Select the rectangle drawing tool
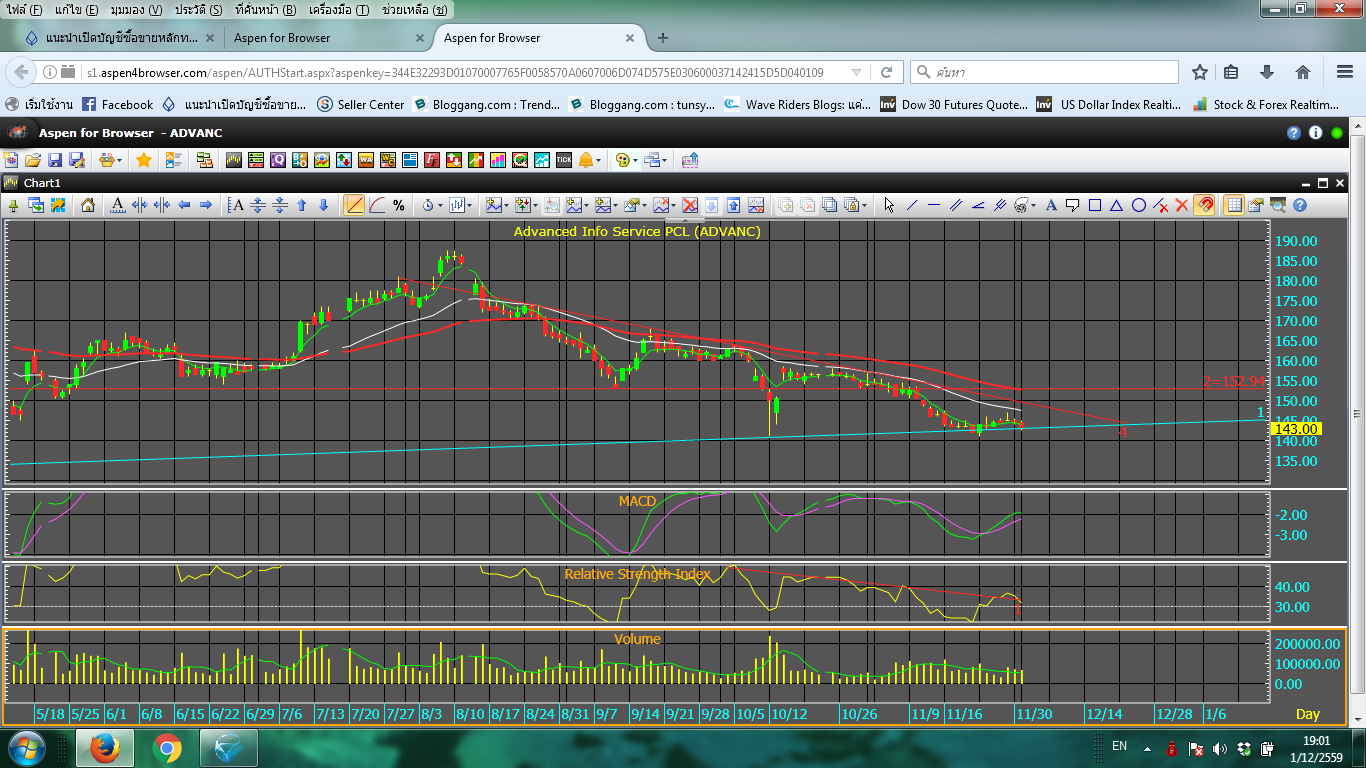 [1095, 205]
